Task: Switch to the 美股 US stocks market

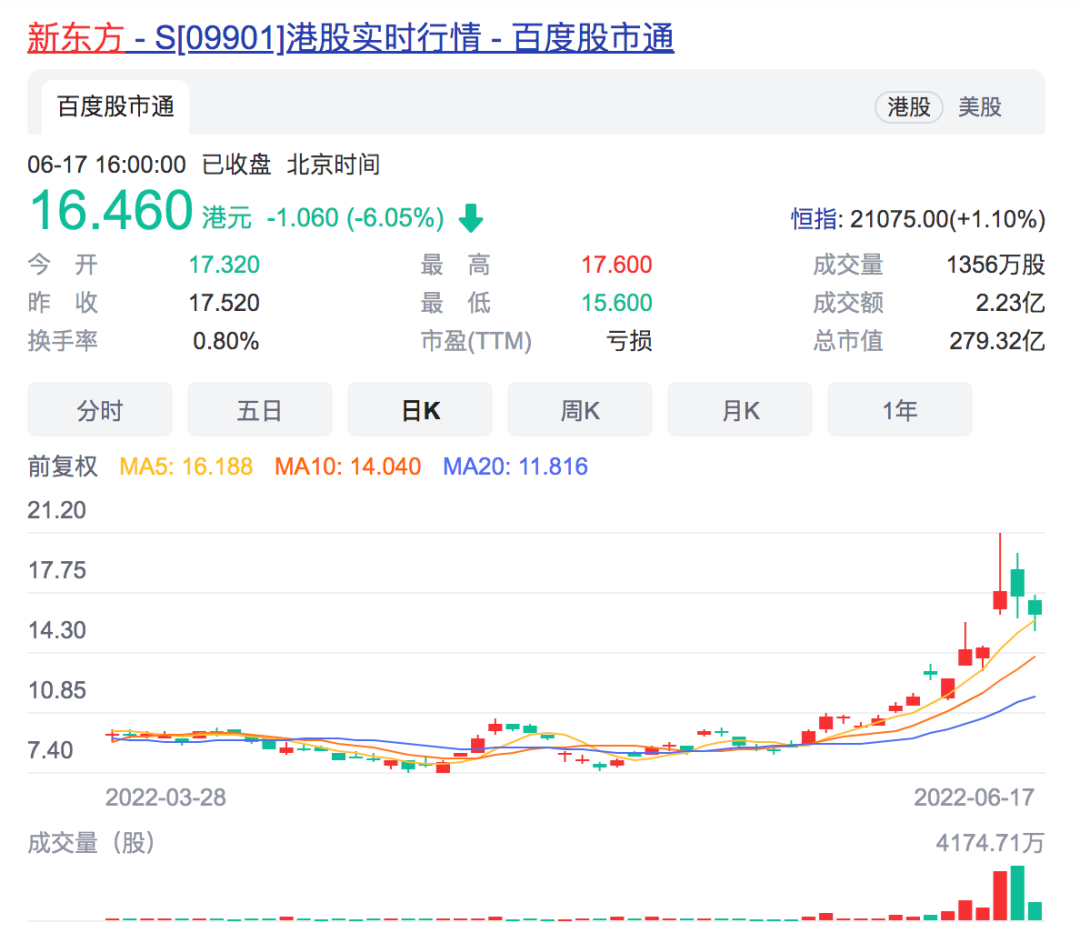Action: coord(981,107)
